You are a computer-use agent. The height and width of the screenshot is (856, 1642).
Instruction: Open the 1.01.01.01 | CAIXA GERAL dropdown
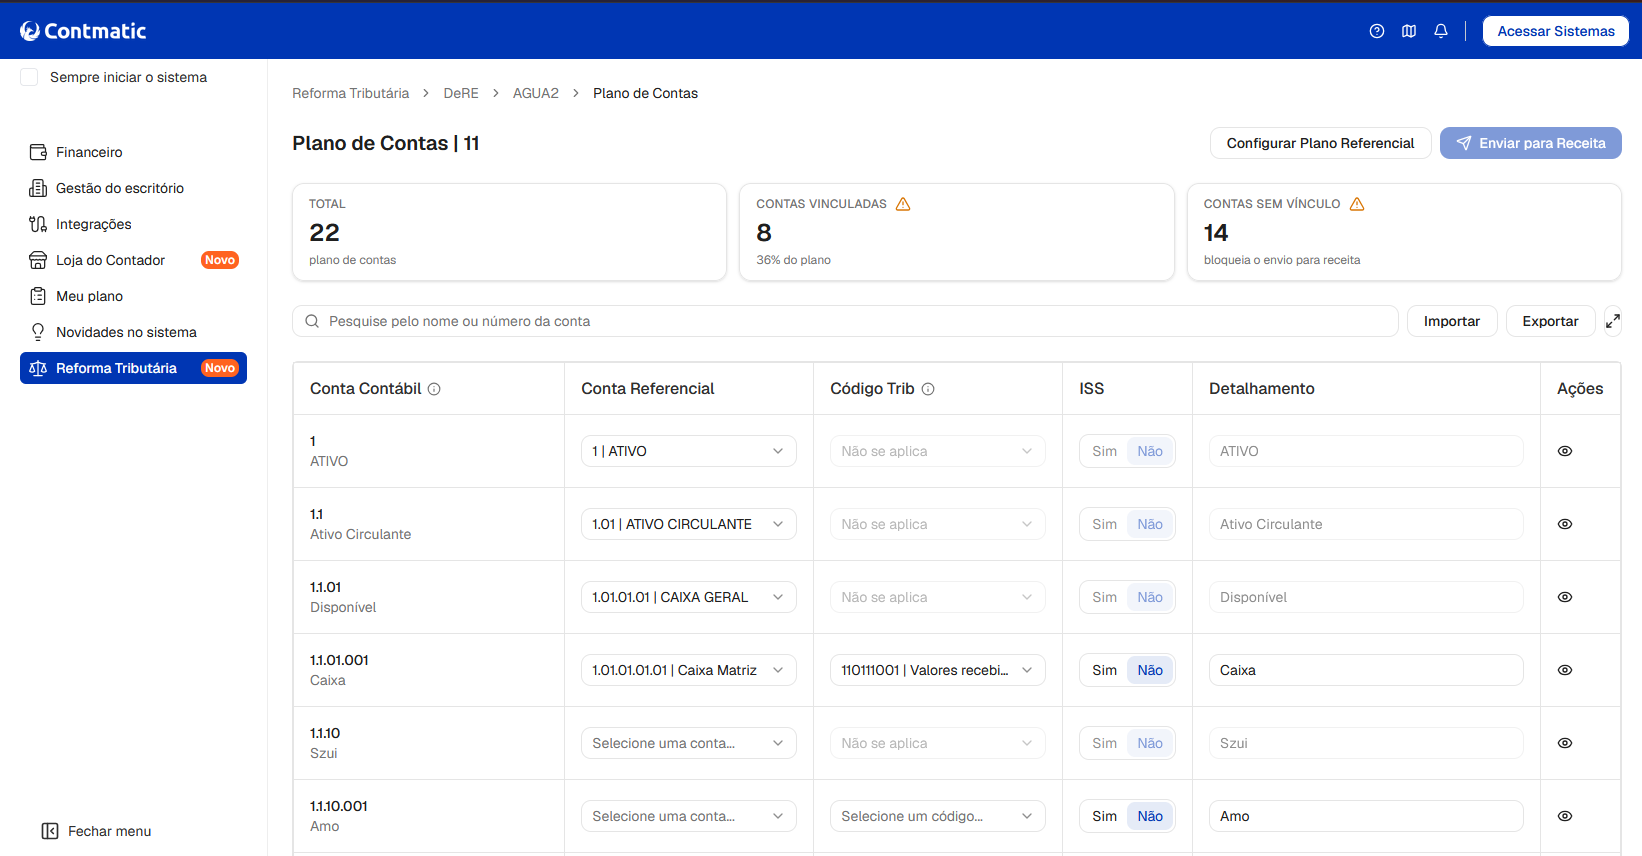[x=688, y=597]
